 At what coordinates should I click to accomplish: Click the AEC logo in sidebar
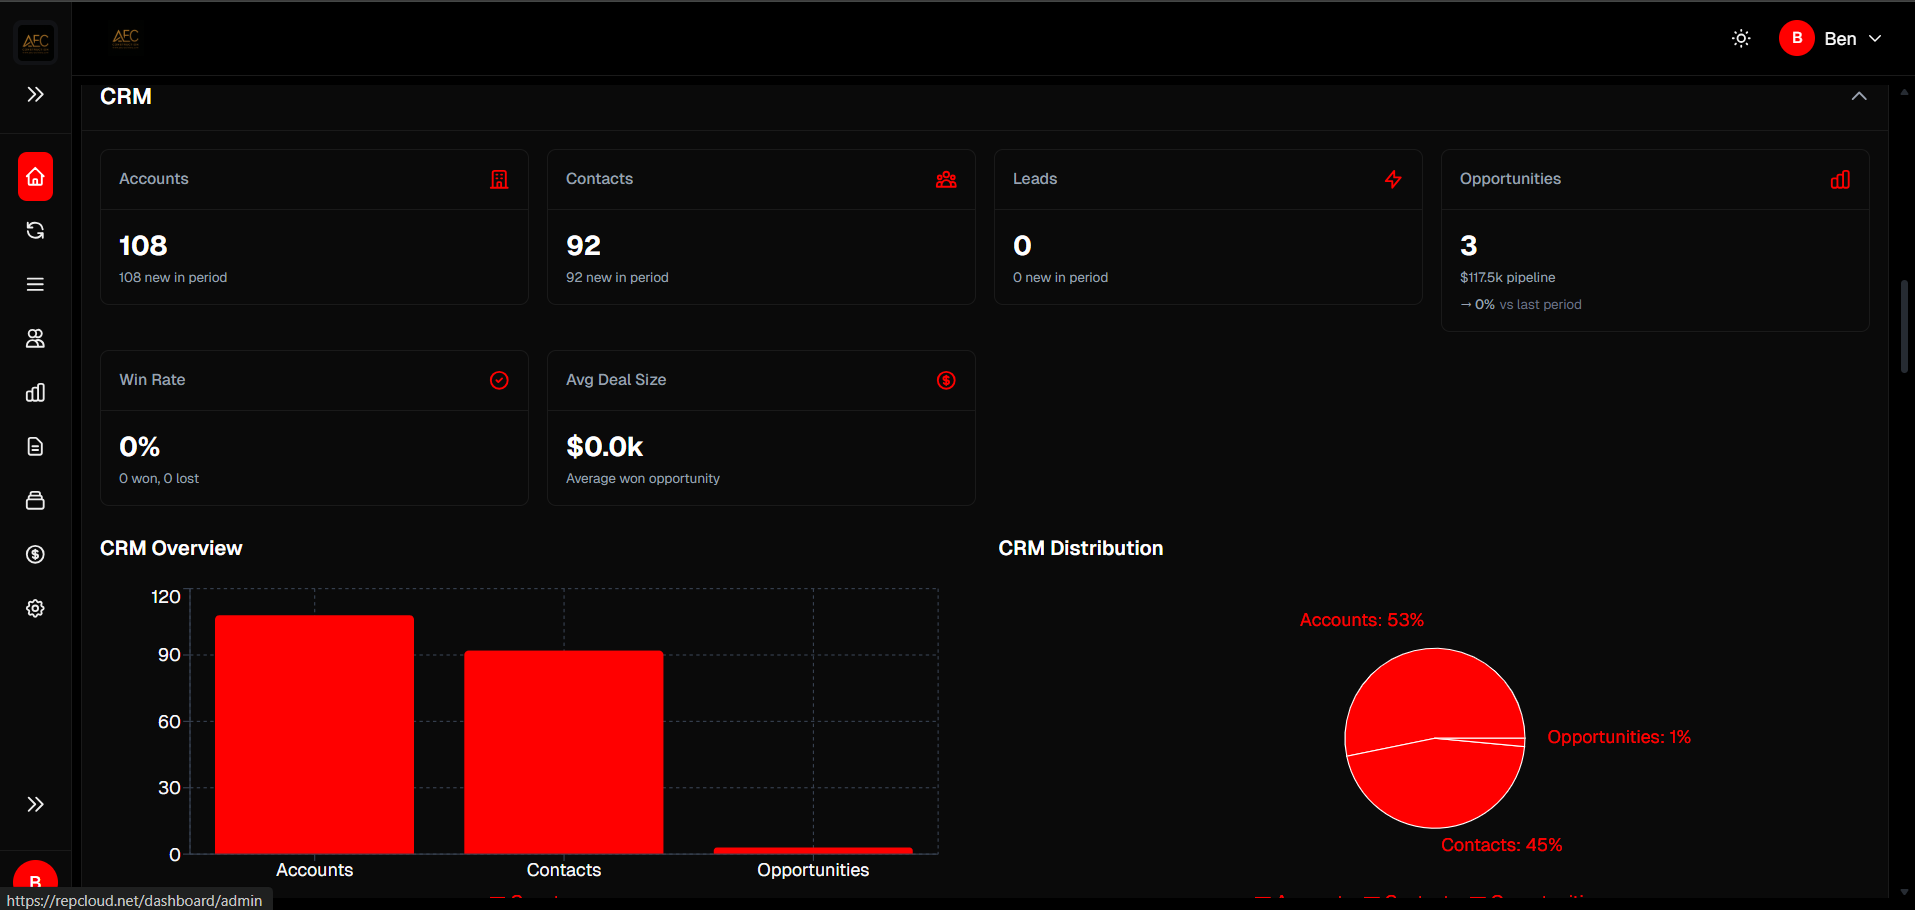click(36, 42)
